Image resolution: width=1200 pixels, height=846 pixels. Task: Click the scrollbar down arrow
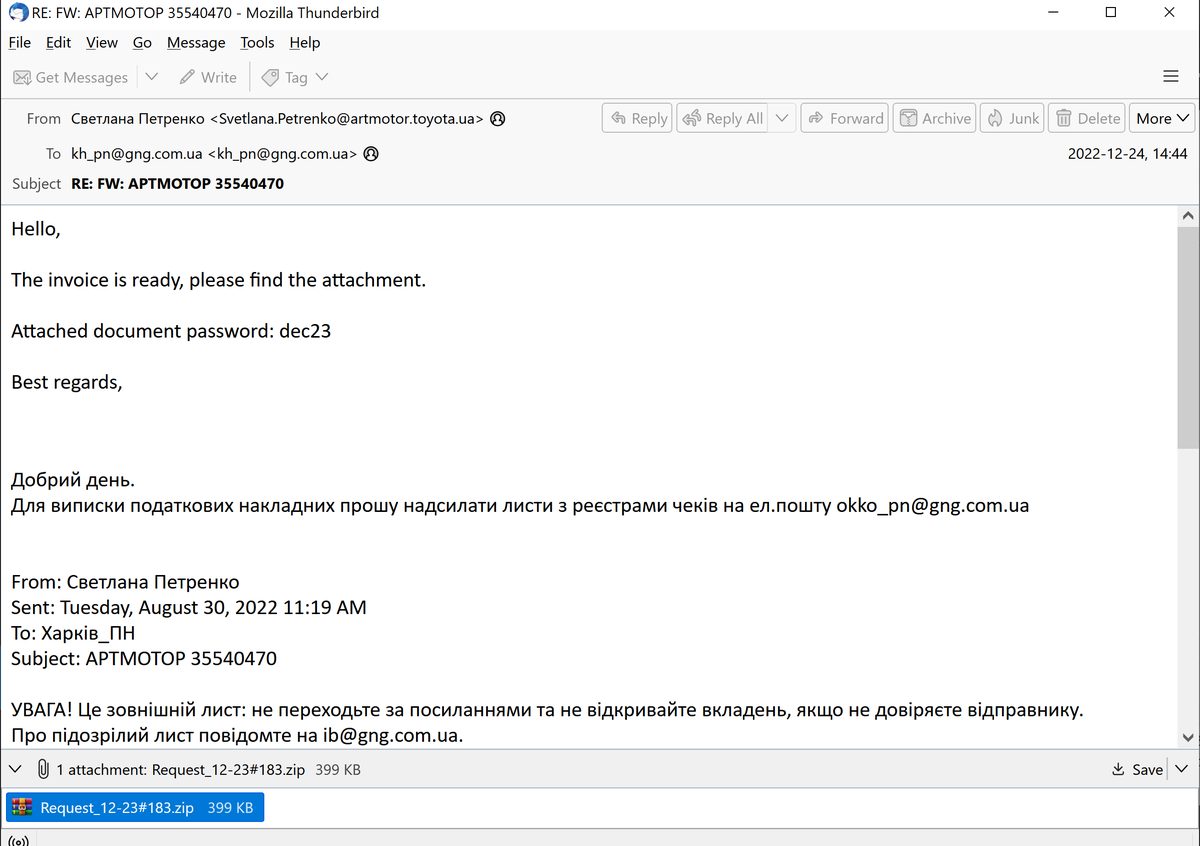pos(1188,737)
